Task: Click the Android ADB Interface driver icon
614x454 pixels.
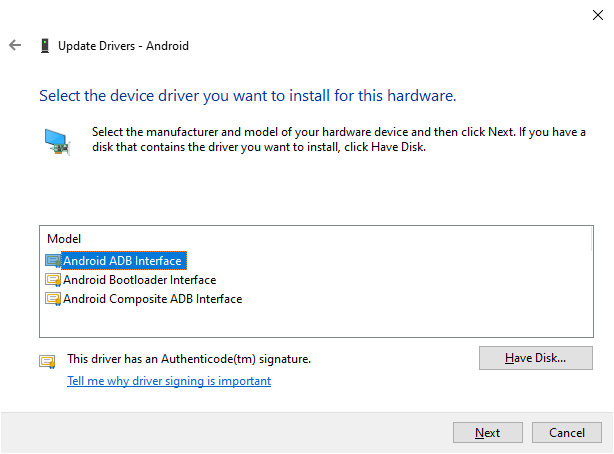Action: tap(53, 261)
